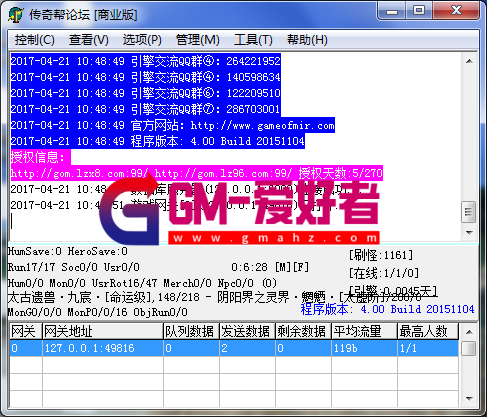Open the 查看(V) menu

pyautogui.click(x=89, y=40)
